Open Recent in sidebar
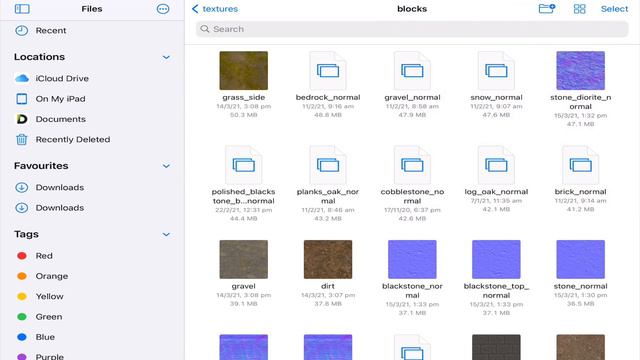The image size is (640, 360). 51,30
